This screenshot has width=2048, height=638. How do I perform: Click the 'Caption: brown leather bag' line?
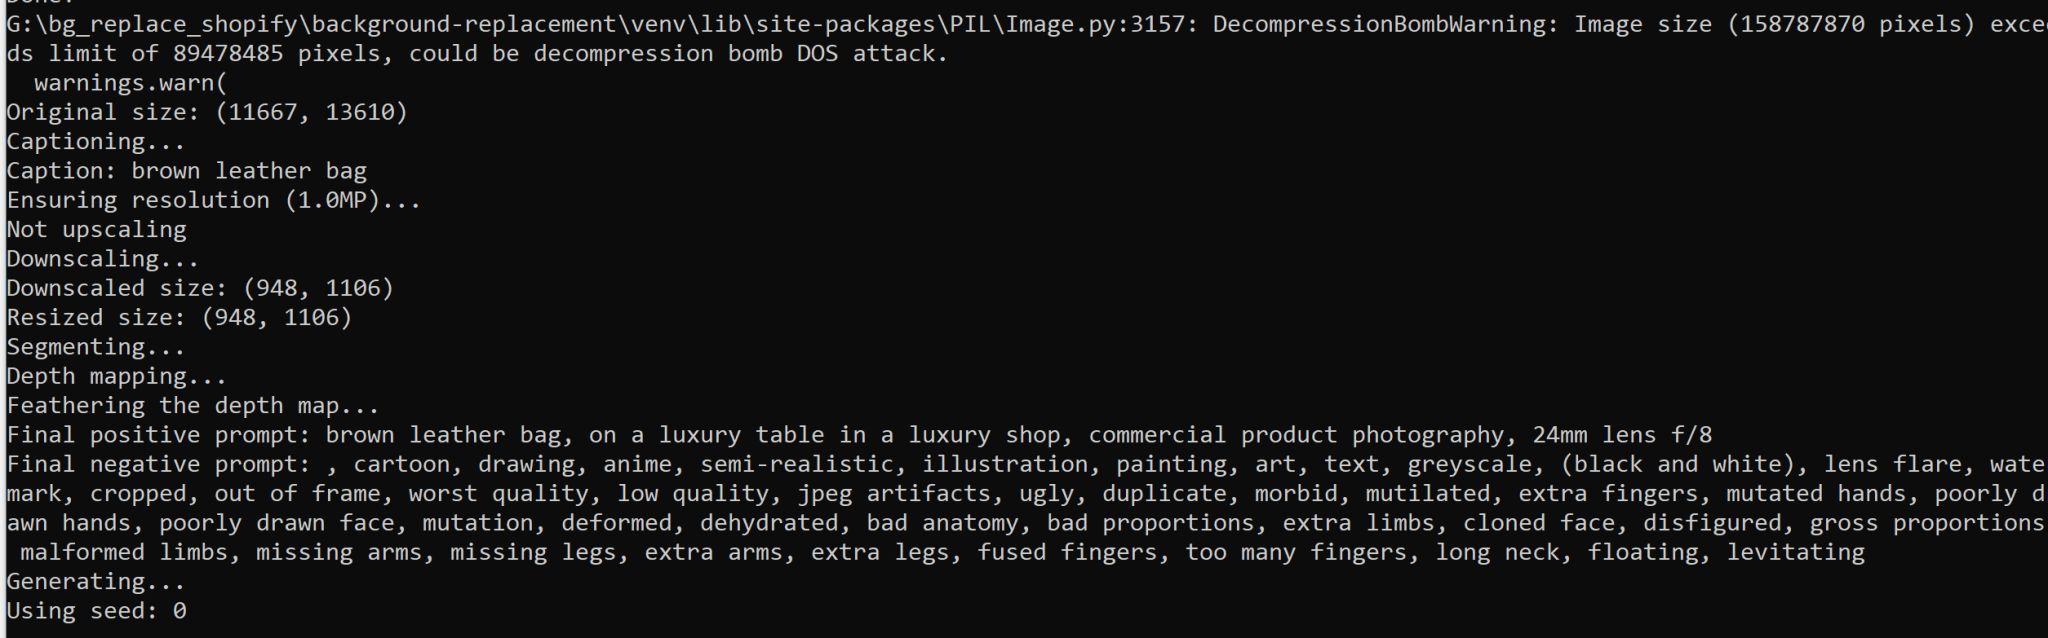[x=187, y=171]
